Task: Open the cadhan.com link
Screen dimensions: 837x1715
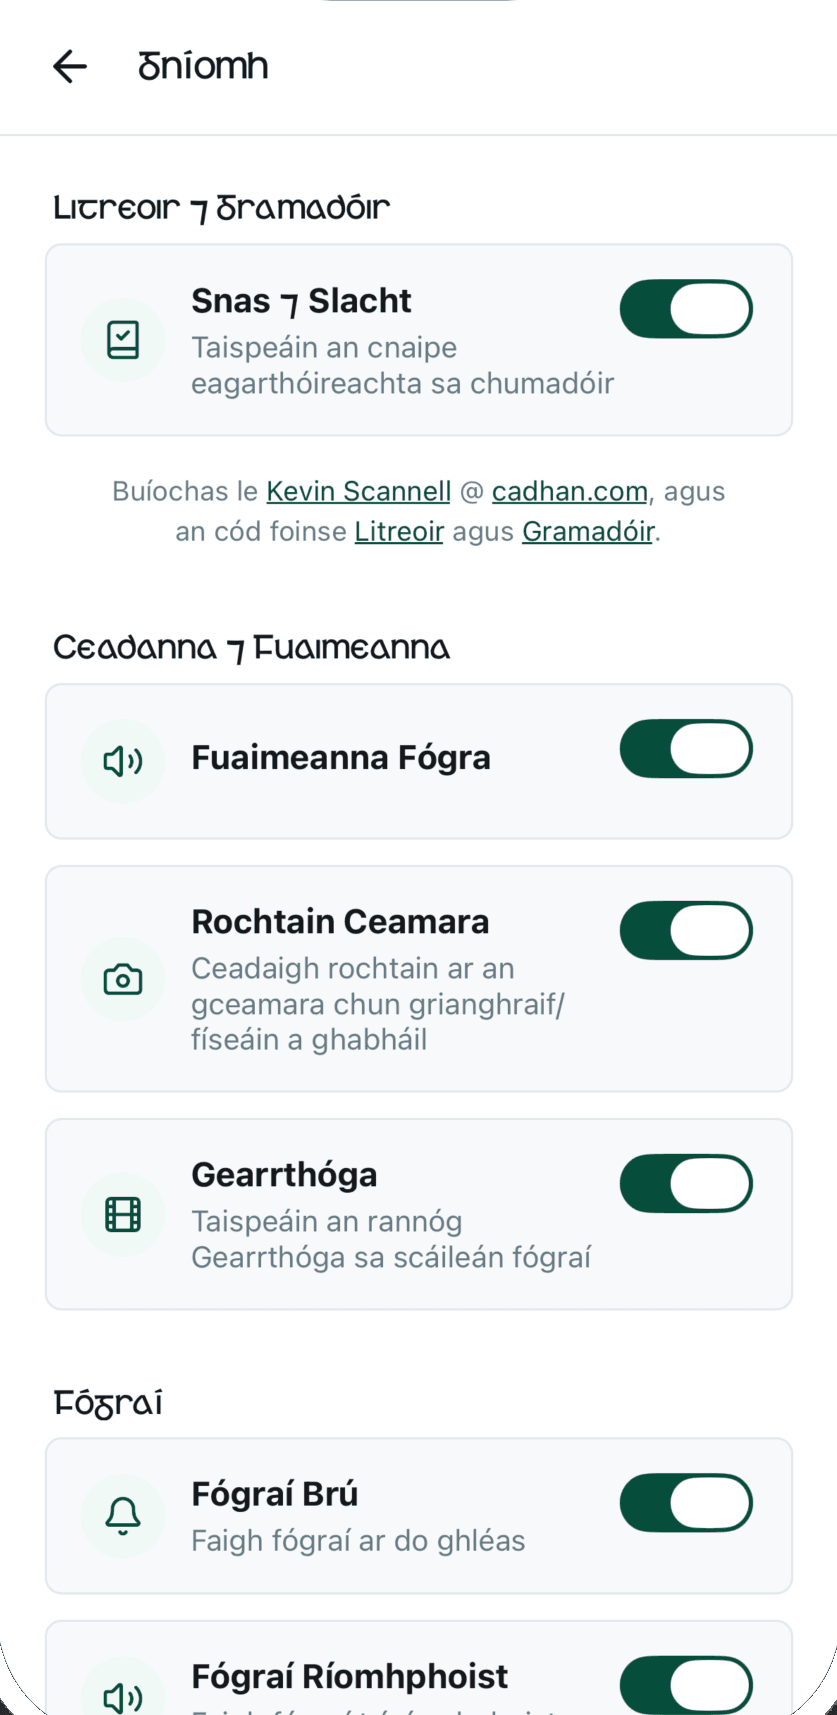Action: tap(569, 492)
